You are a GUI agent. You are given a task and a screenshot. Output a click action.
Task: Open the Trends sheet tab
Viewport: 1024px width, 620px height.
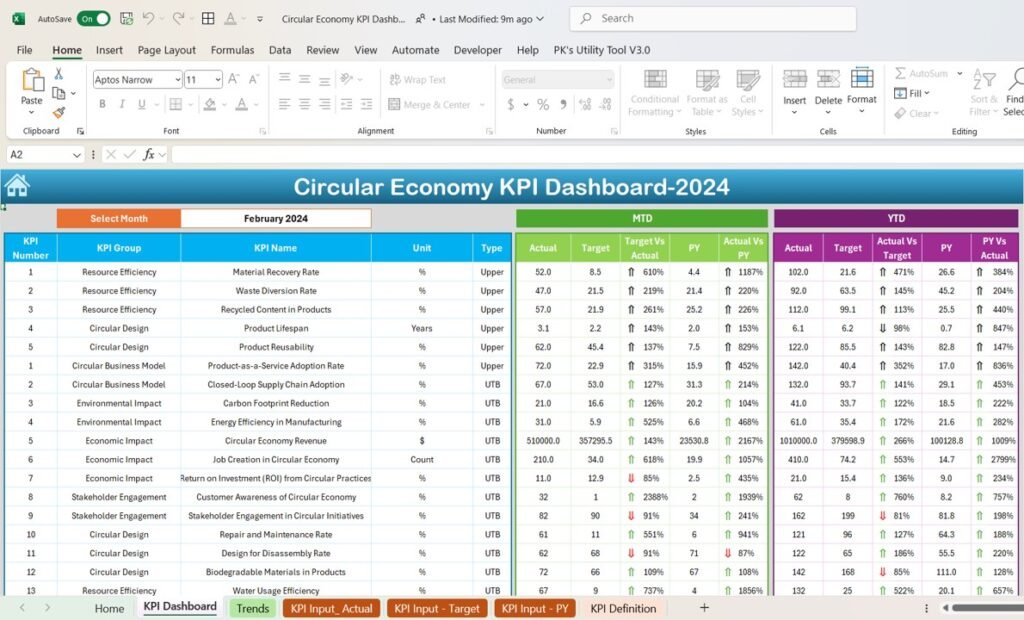click(252, 607)
